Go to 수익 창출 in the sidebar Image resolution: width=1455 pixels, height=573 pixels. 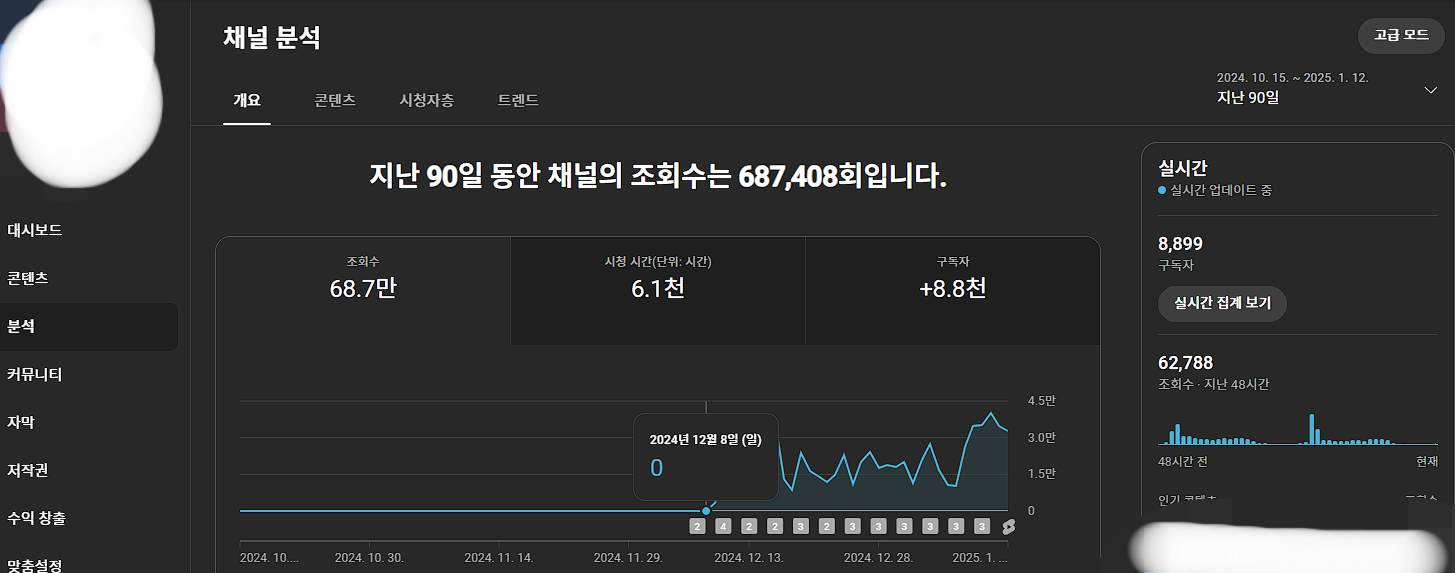click(x=37, y=518)
